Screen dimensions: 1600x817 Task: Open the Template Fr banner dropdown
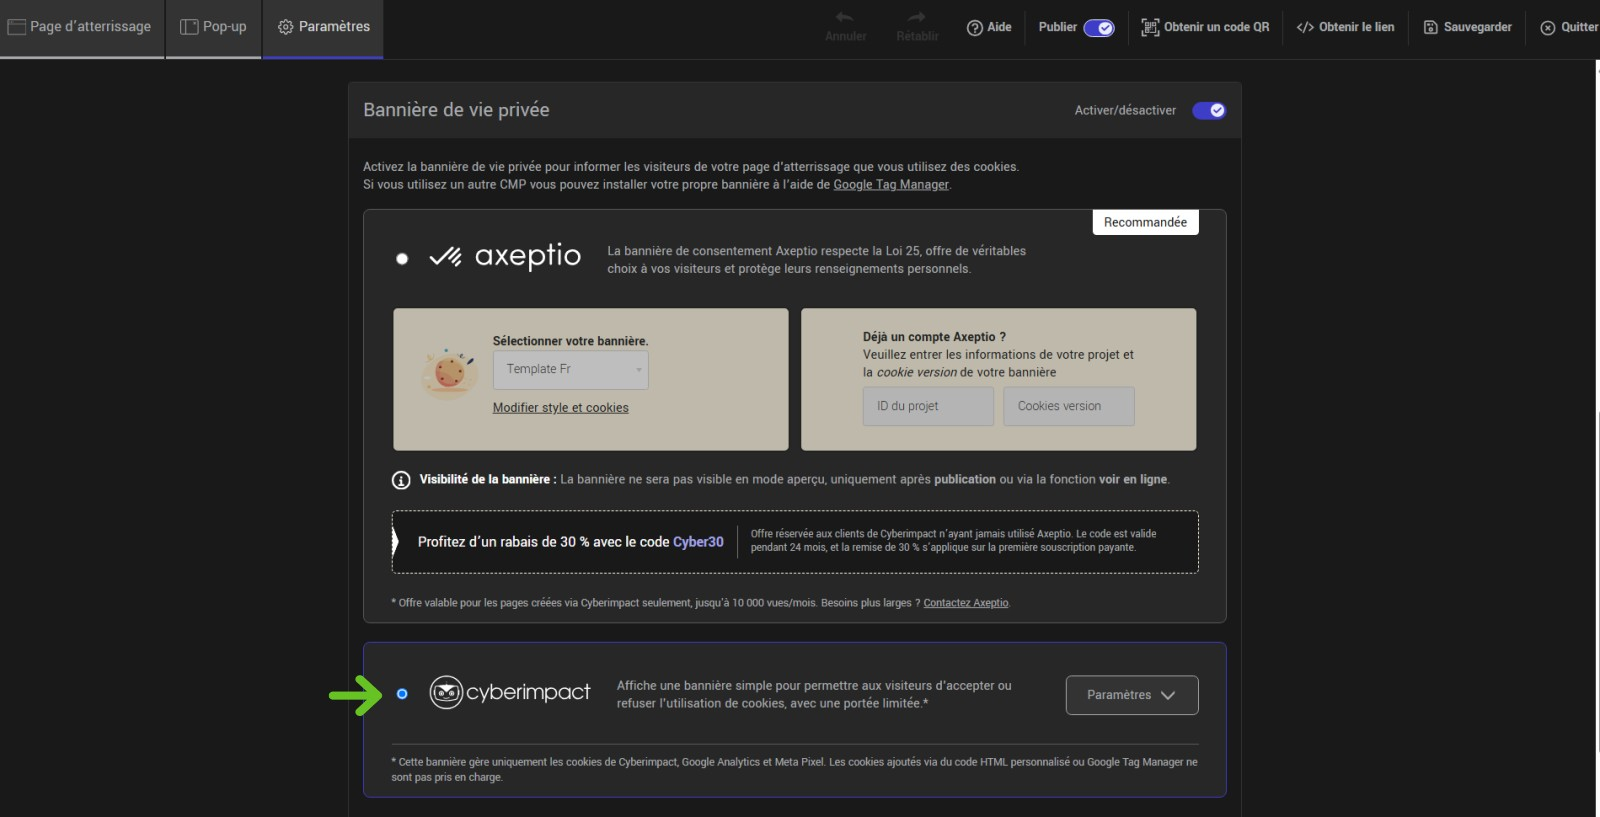[570, 370]
